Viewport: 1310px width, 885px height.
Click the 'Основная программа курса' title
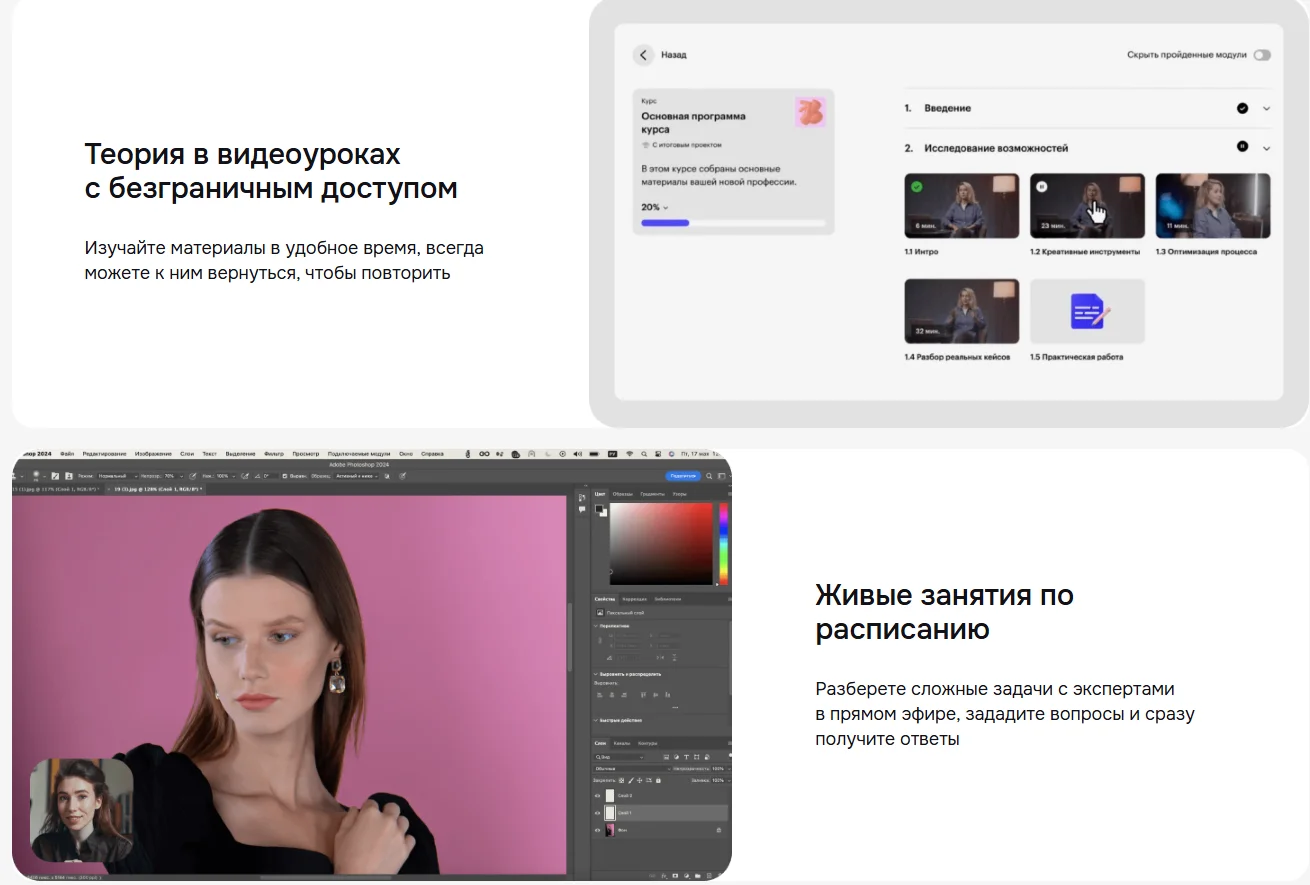tap(693, 123)
